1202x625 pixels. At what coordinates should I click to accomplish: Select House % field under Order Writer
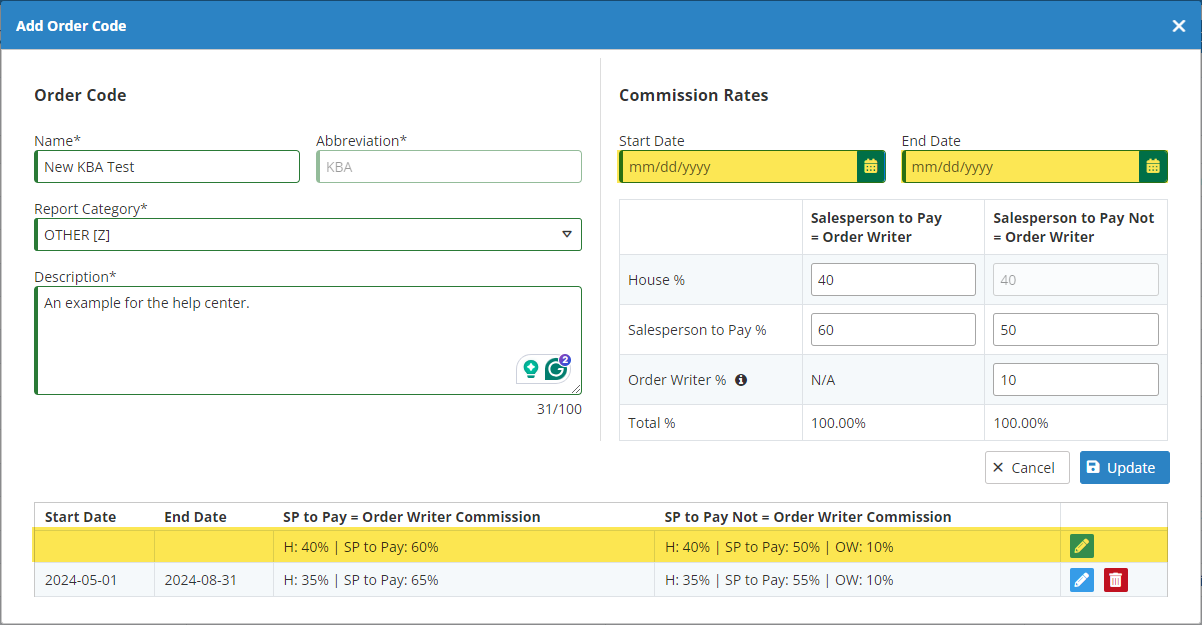(x=893, y=280)
